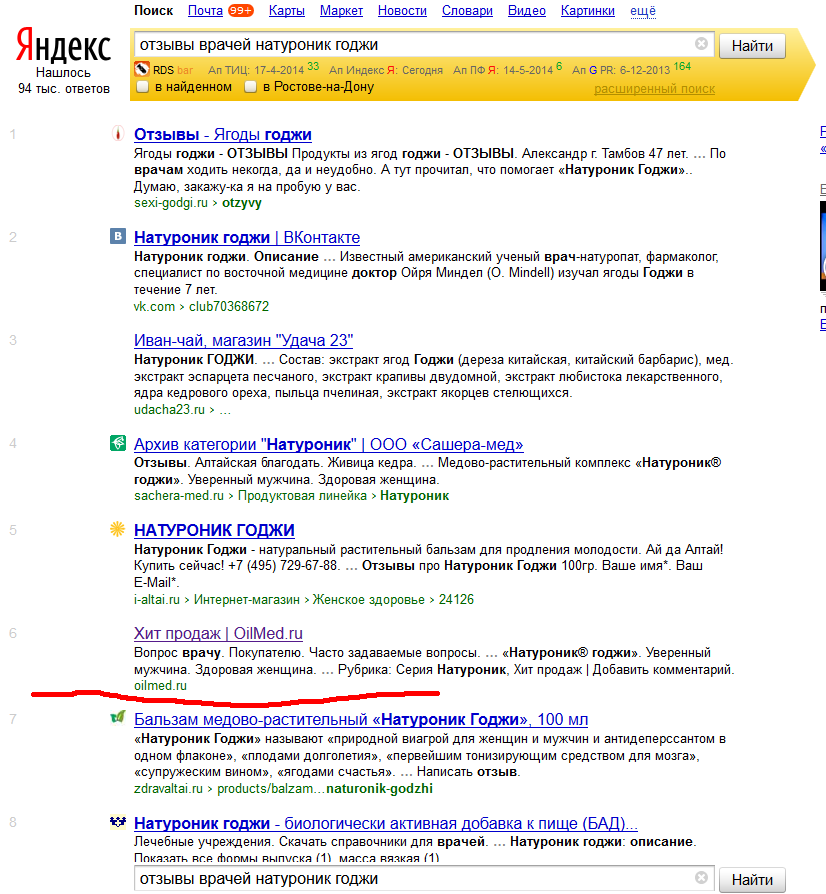
Task: Open result 'Архив категории "Натуроник"'
Action: [328, 444]
